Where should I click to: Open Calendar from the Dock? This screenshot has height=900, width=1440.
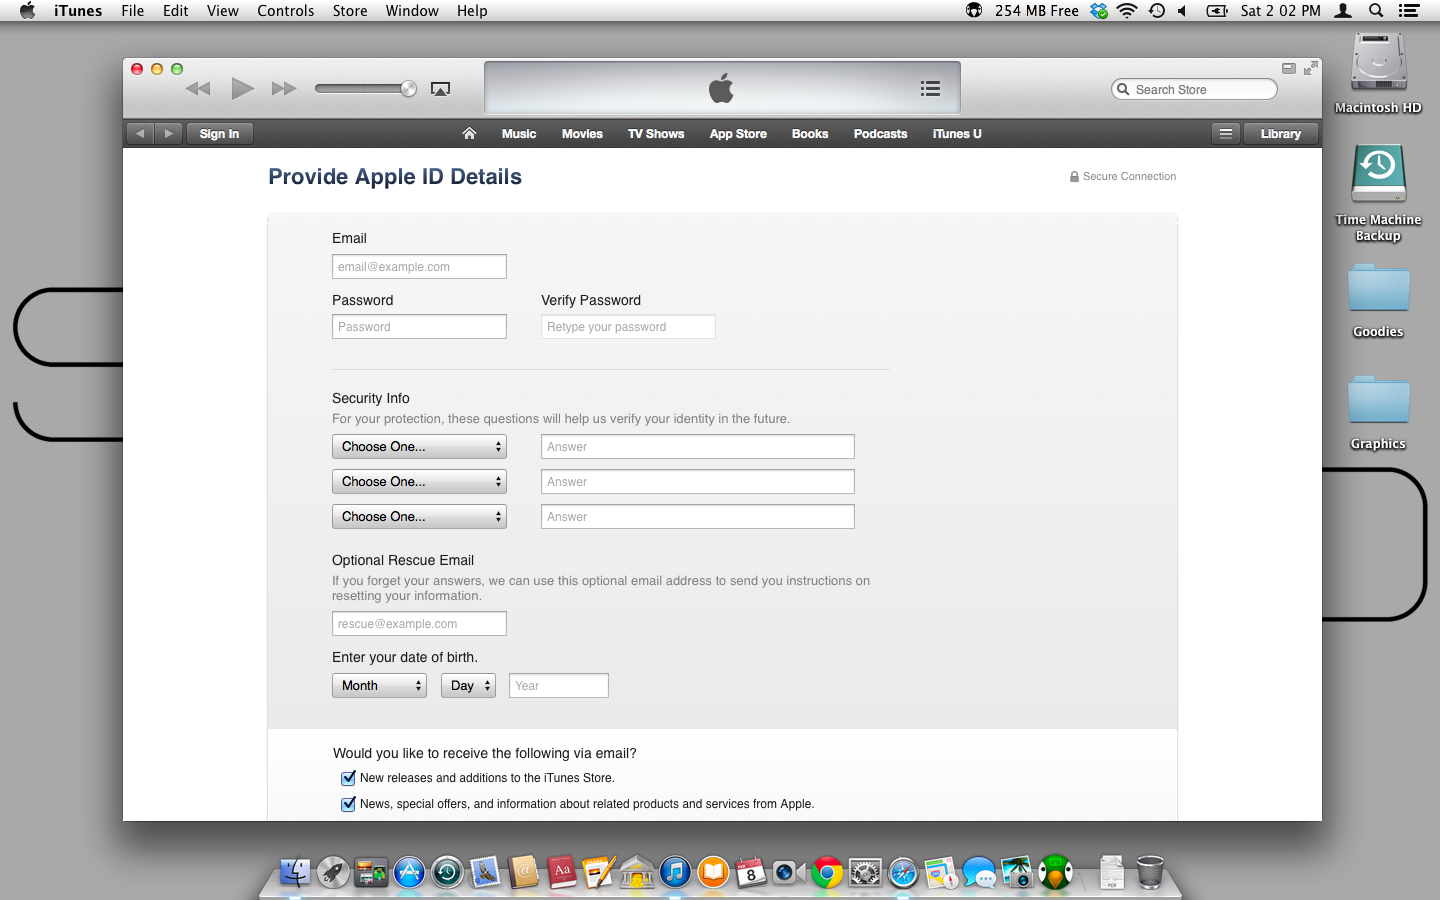[x=751, y=873]
